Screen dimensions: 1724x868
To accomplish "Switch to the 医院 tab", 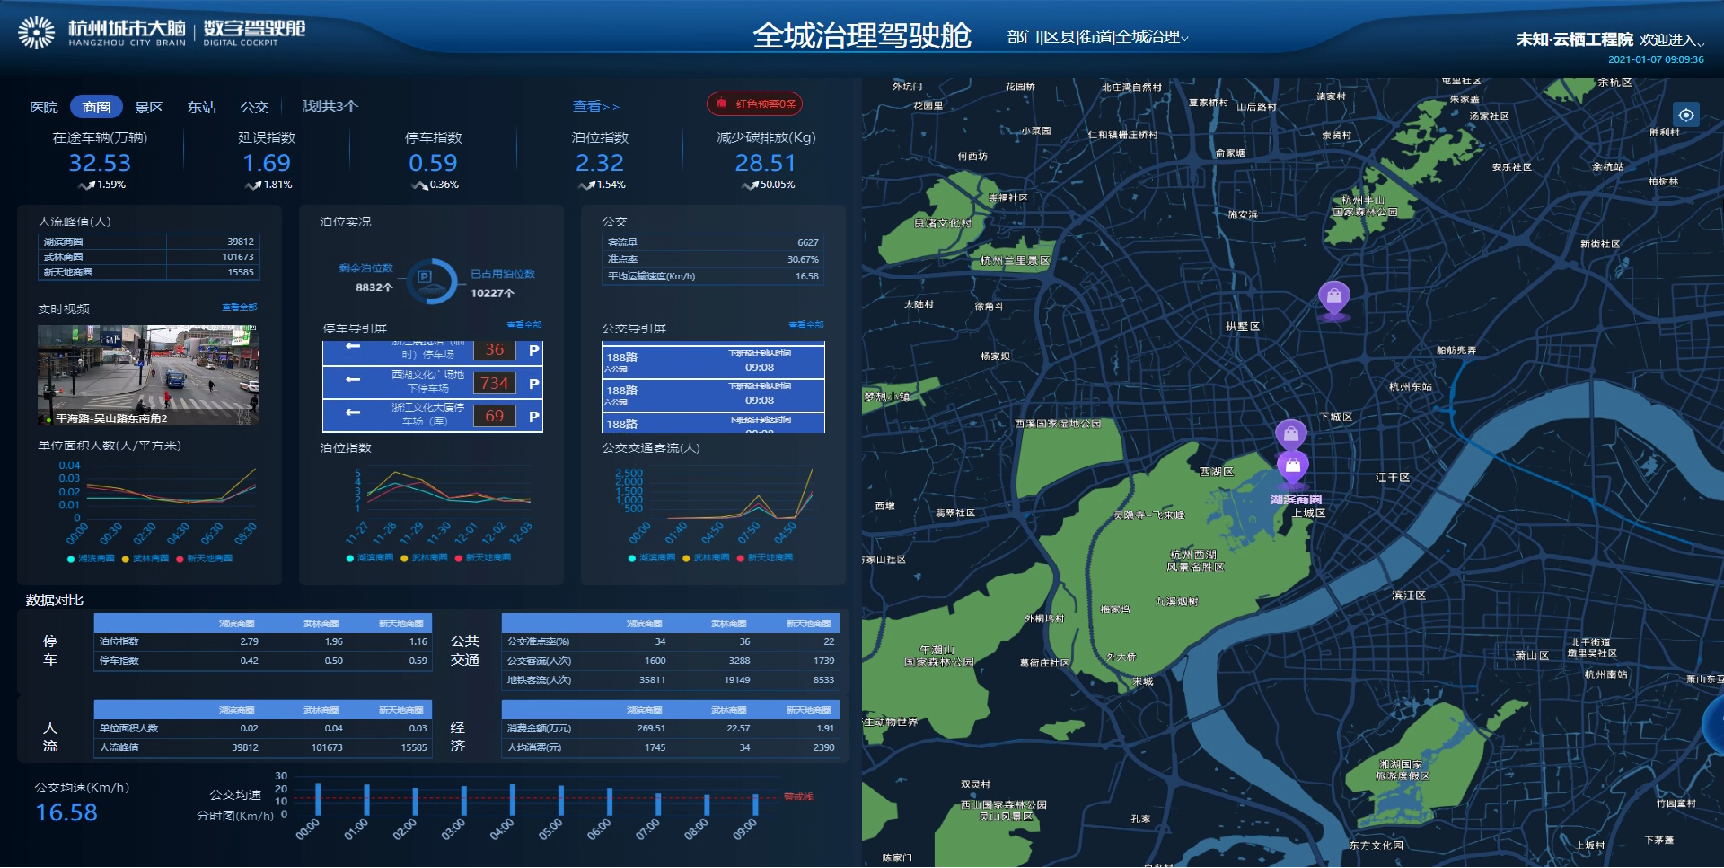I will [x=44, y=106].
